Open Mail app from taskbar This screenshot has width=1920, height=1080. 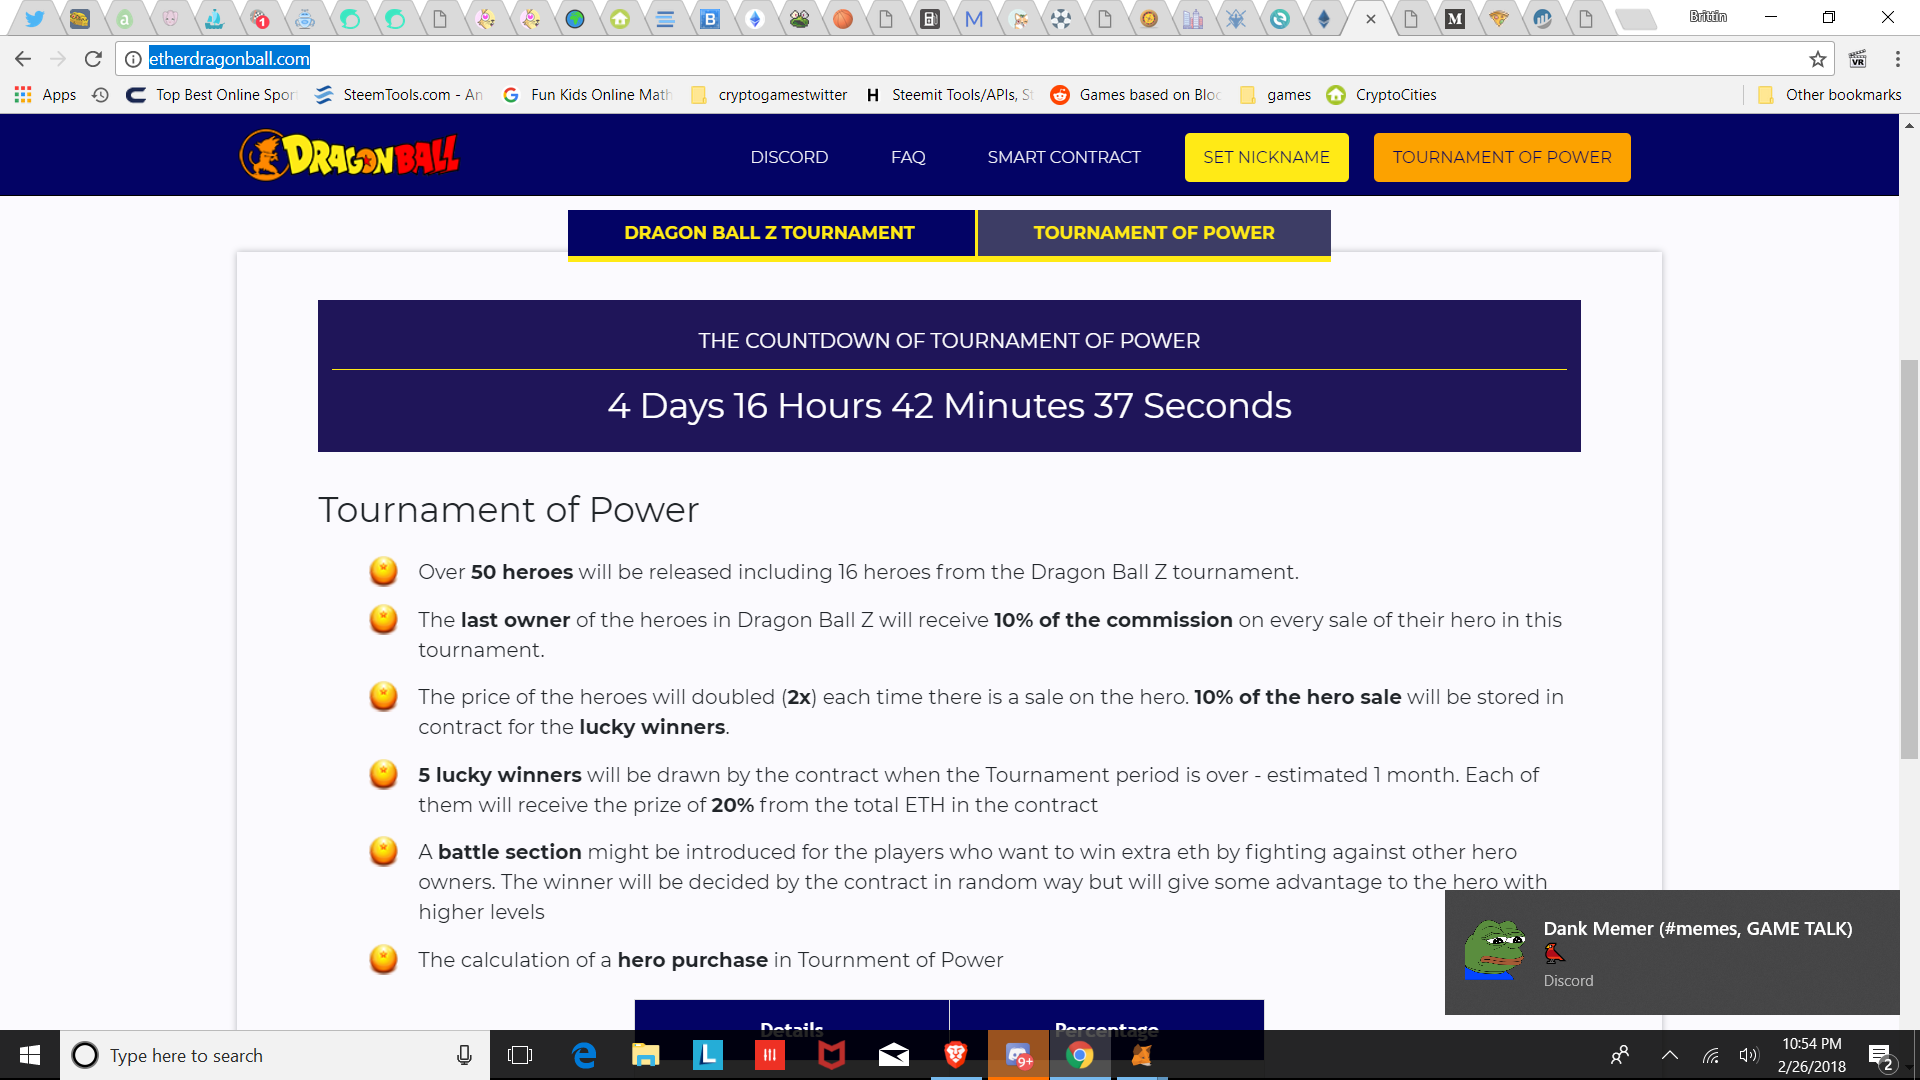point(893,1055)
